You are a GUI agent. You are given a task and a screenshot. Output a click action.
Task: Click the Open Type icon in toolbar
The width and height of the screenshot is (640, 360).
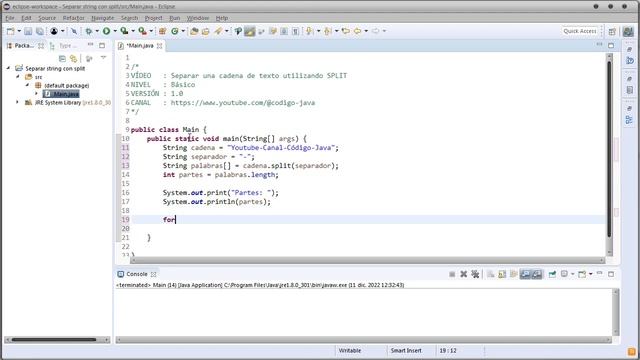[194, 31]
